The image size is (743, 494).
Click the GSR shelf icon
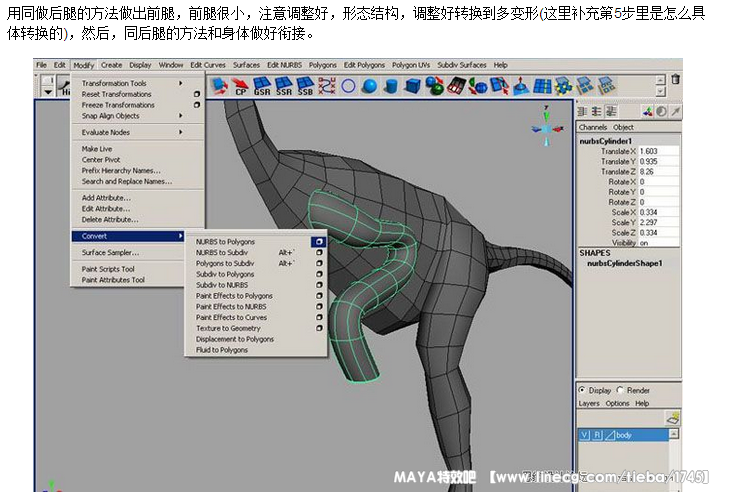[262, 86]
